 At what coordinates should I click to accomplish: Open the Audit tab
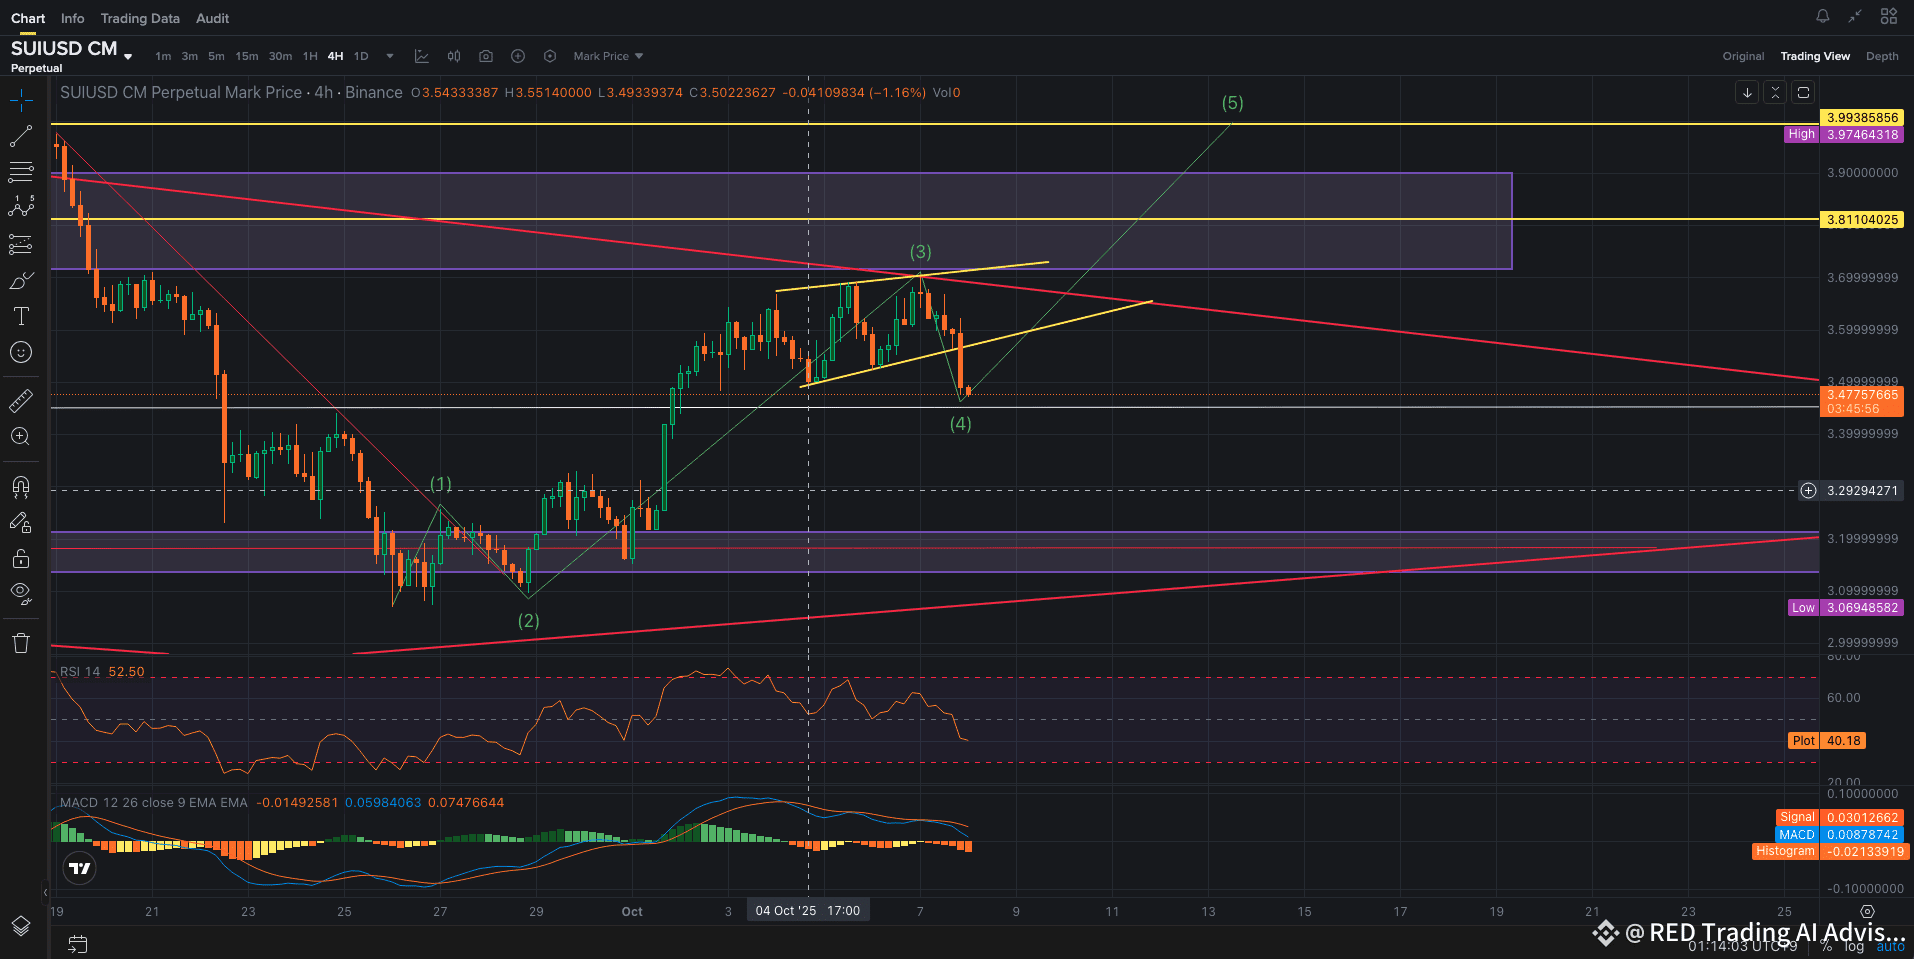tap(212, 18)
